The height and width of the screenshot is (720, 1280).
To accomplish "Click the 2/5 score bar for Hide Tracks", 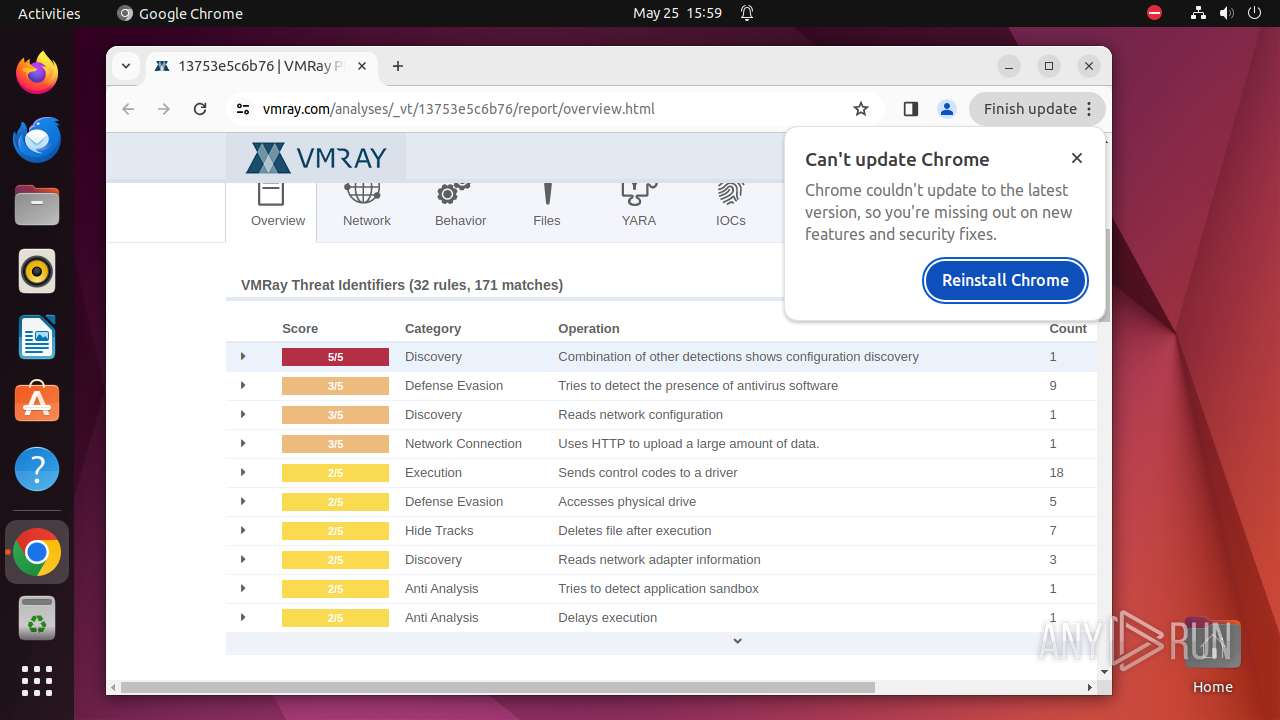I will point(335,531).
